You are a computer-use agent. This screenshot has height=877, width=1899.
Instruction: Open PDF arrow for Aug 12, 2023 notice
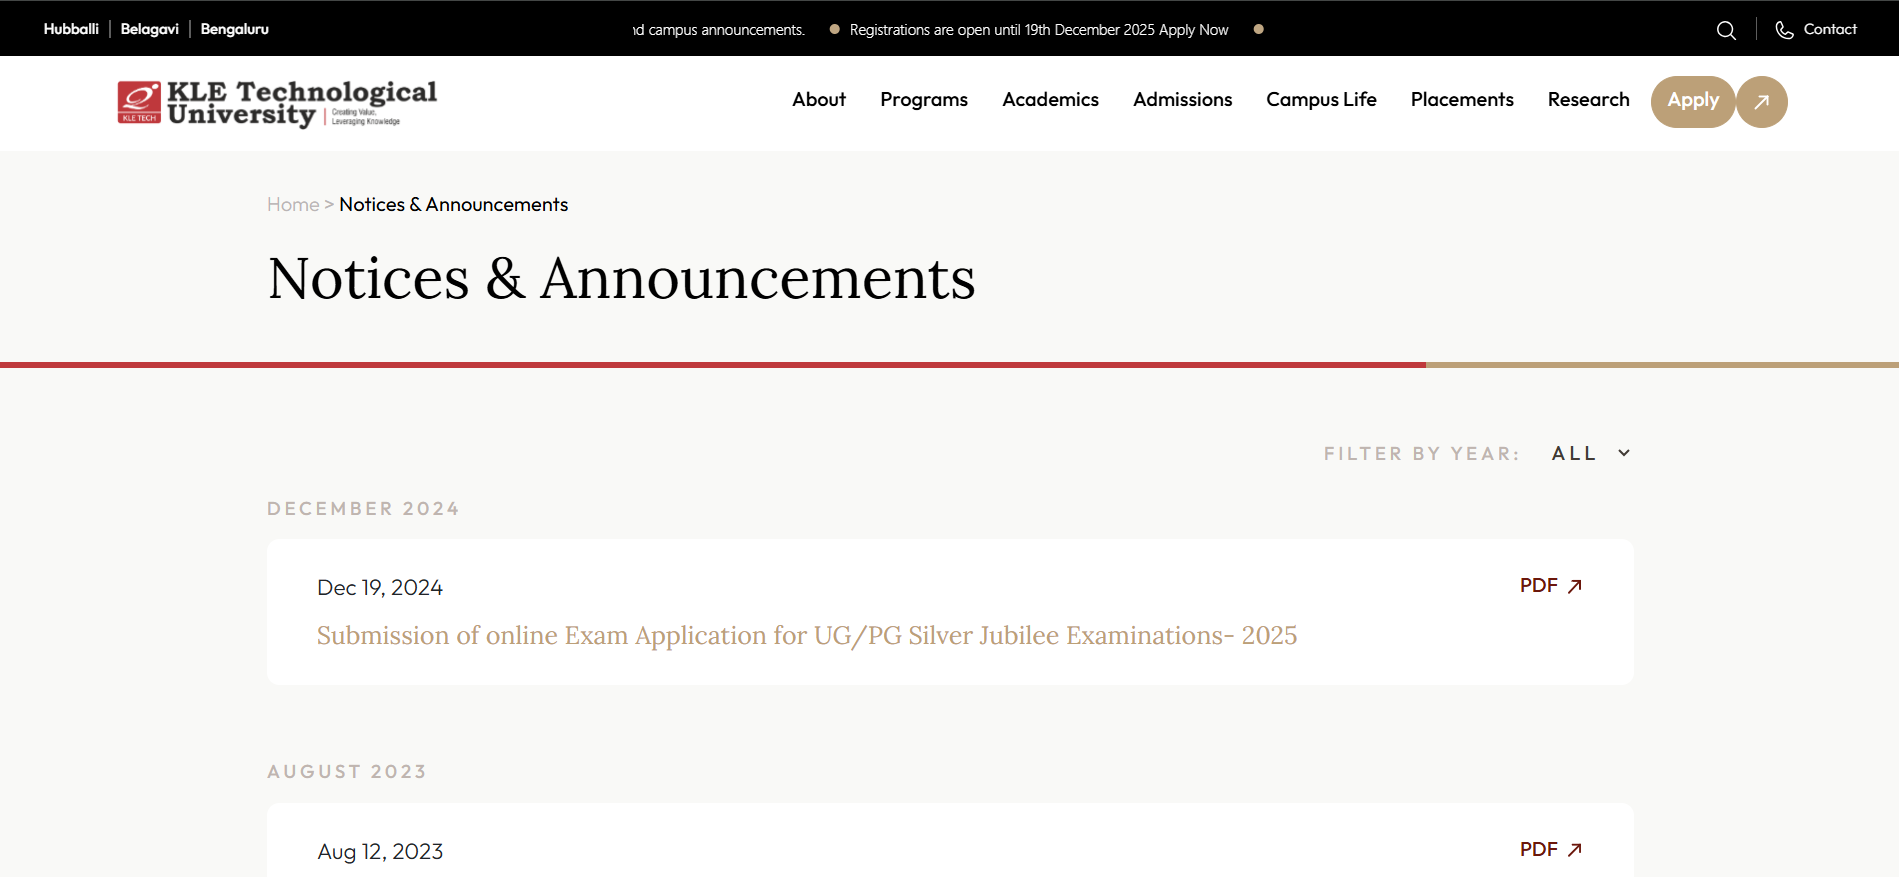coord(1575,850)
